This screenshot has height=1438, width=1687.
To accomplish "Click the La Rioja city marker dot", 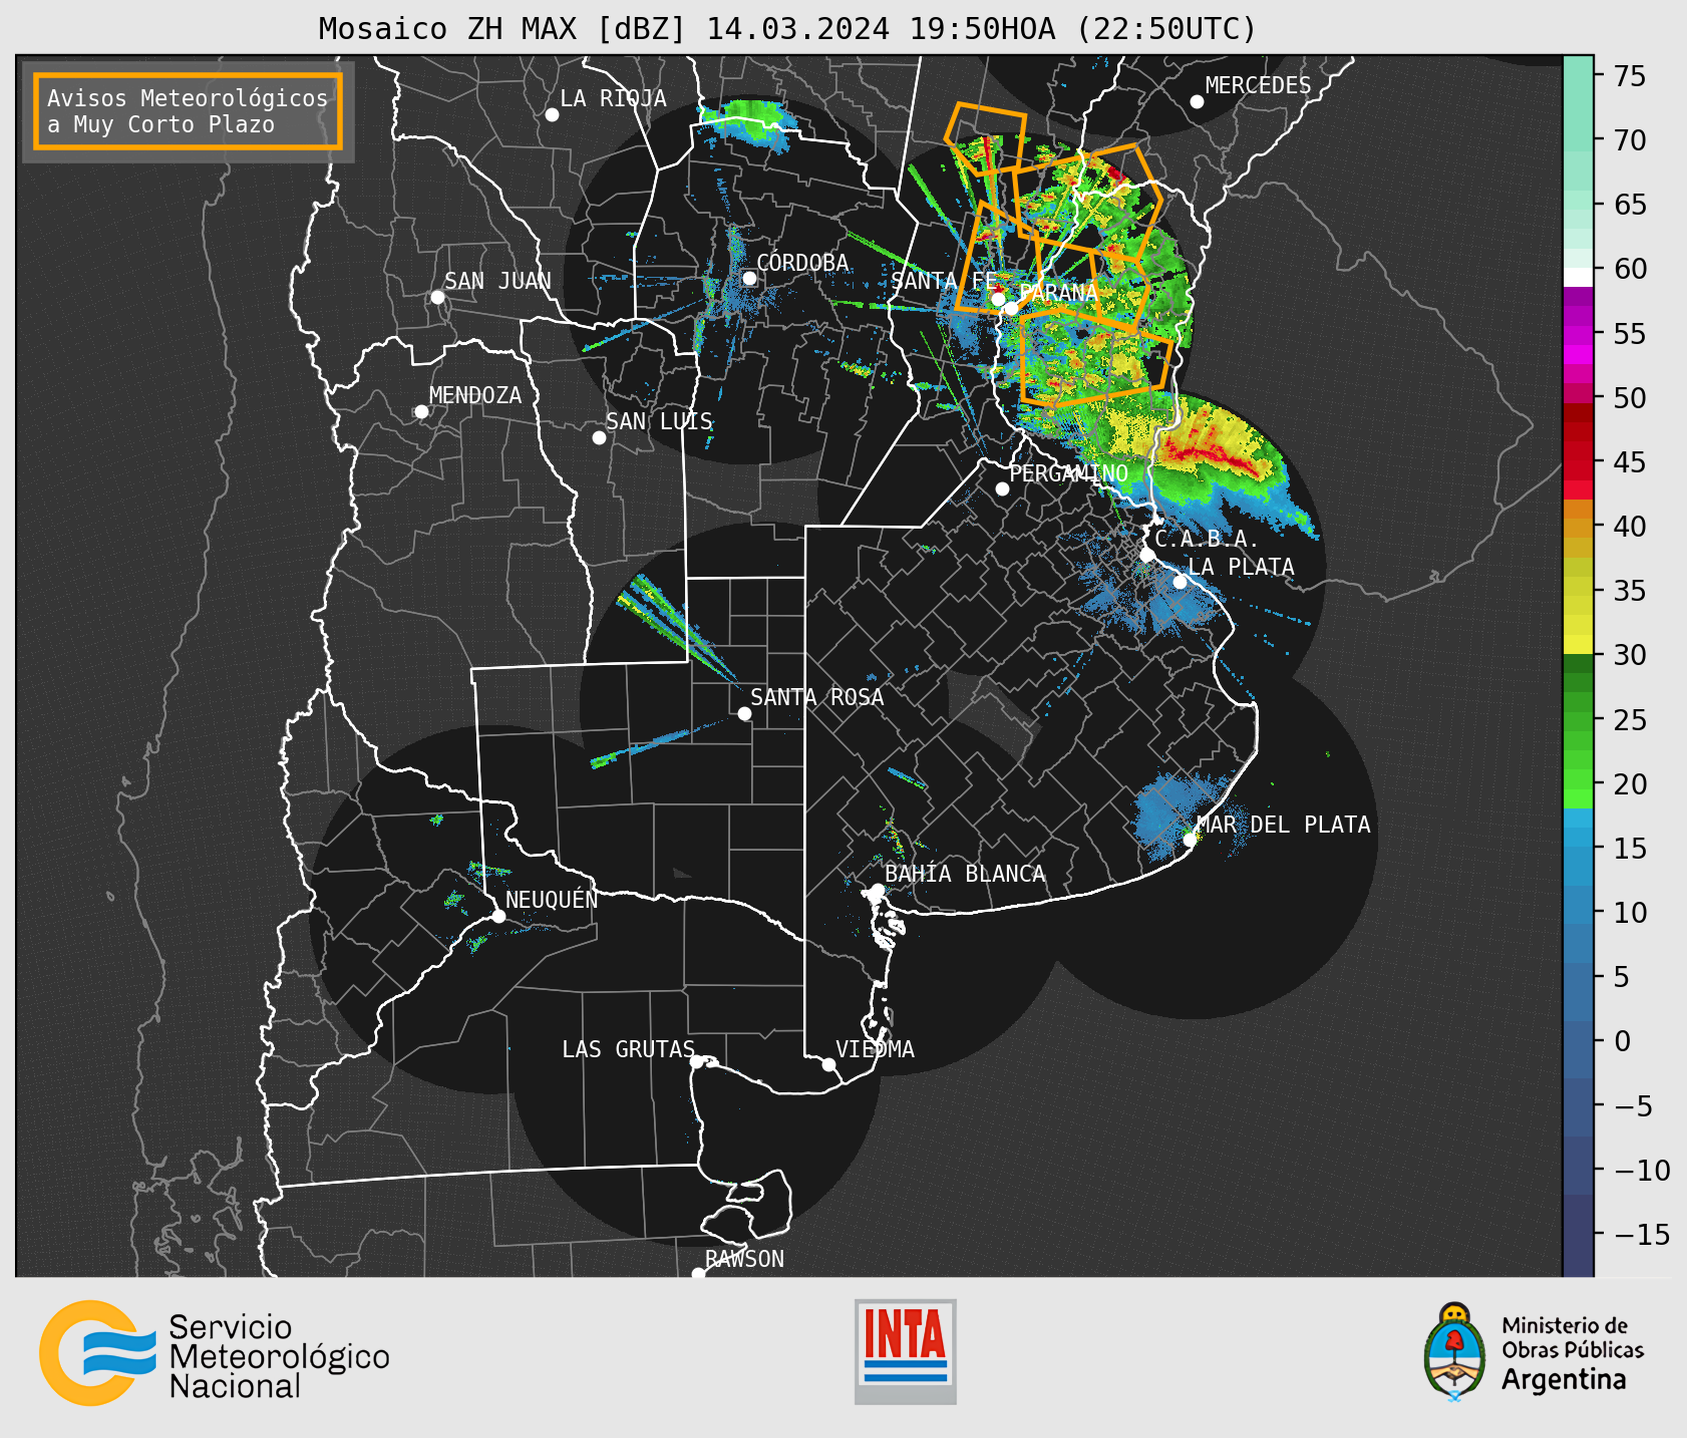I will 552,115.
